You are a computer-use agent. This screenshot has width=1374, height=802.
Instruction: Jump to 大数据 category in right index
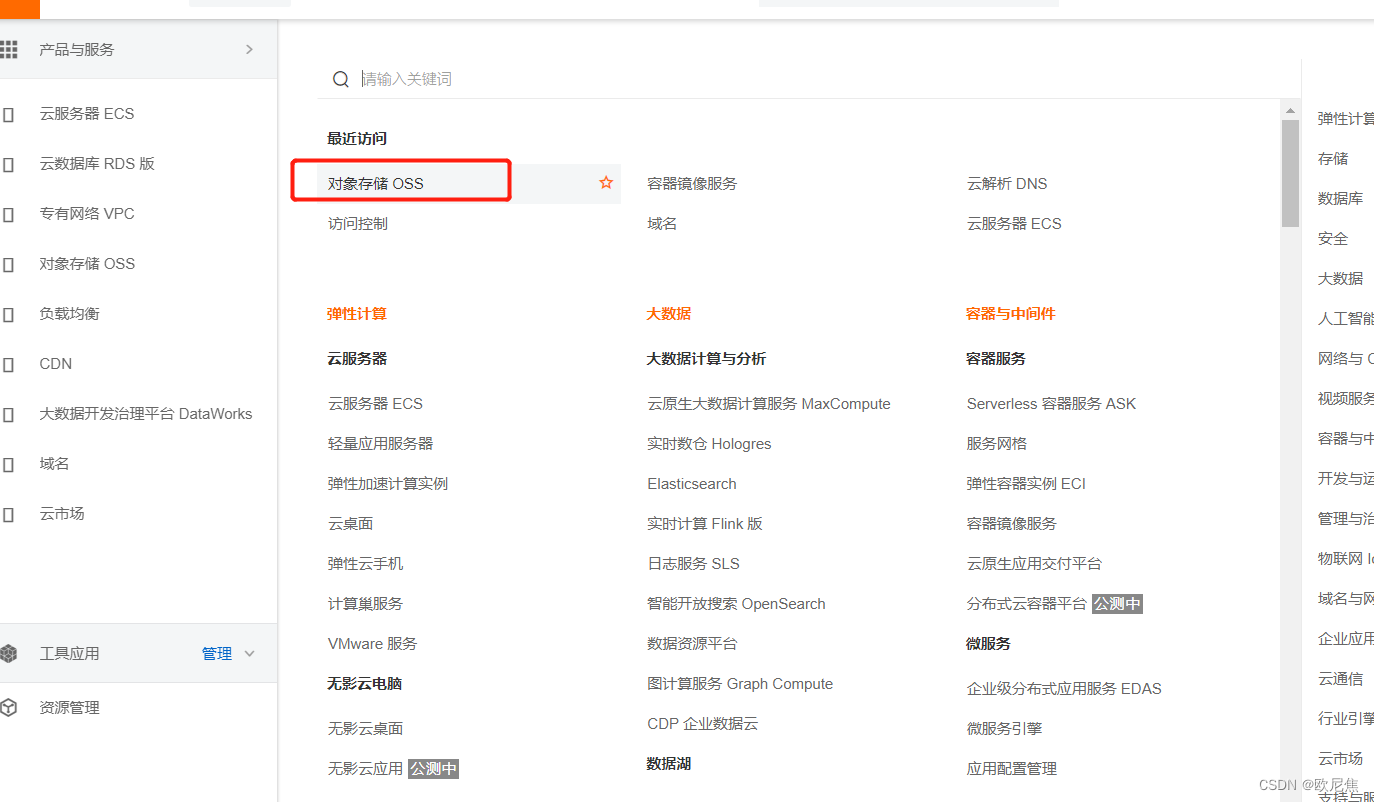pos(1340,278)
